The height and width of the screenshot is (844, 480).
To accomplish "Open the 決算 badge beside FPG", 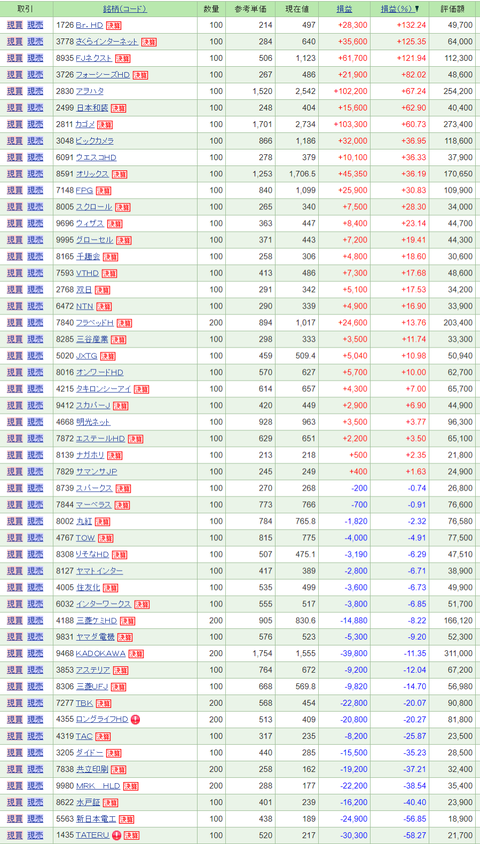I will [103, 191].
